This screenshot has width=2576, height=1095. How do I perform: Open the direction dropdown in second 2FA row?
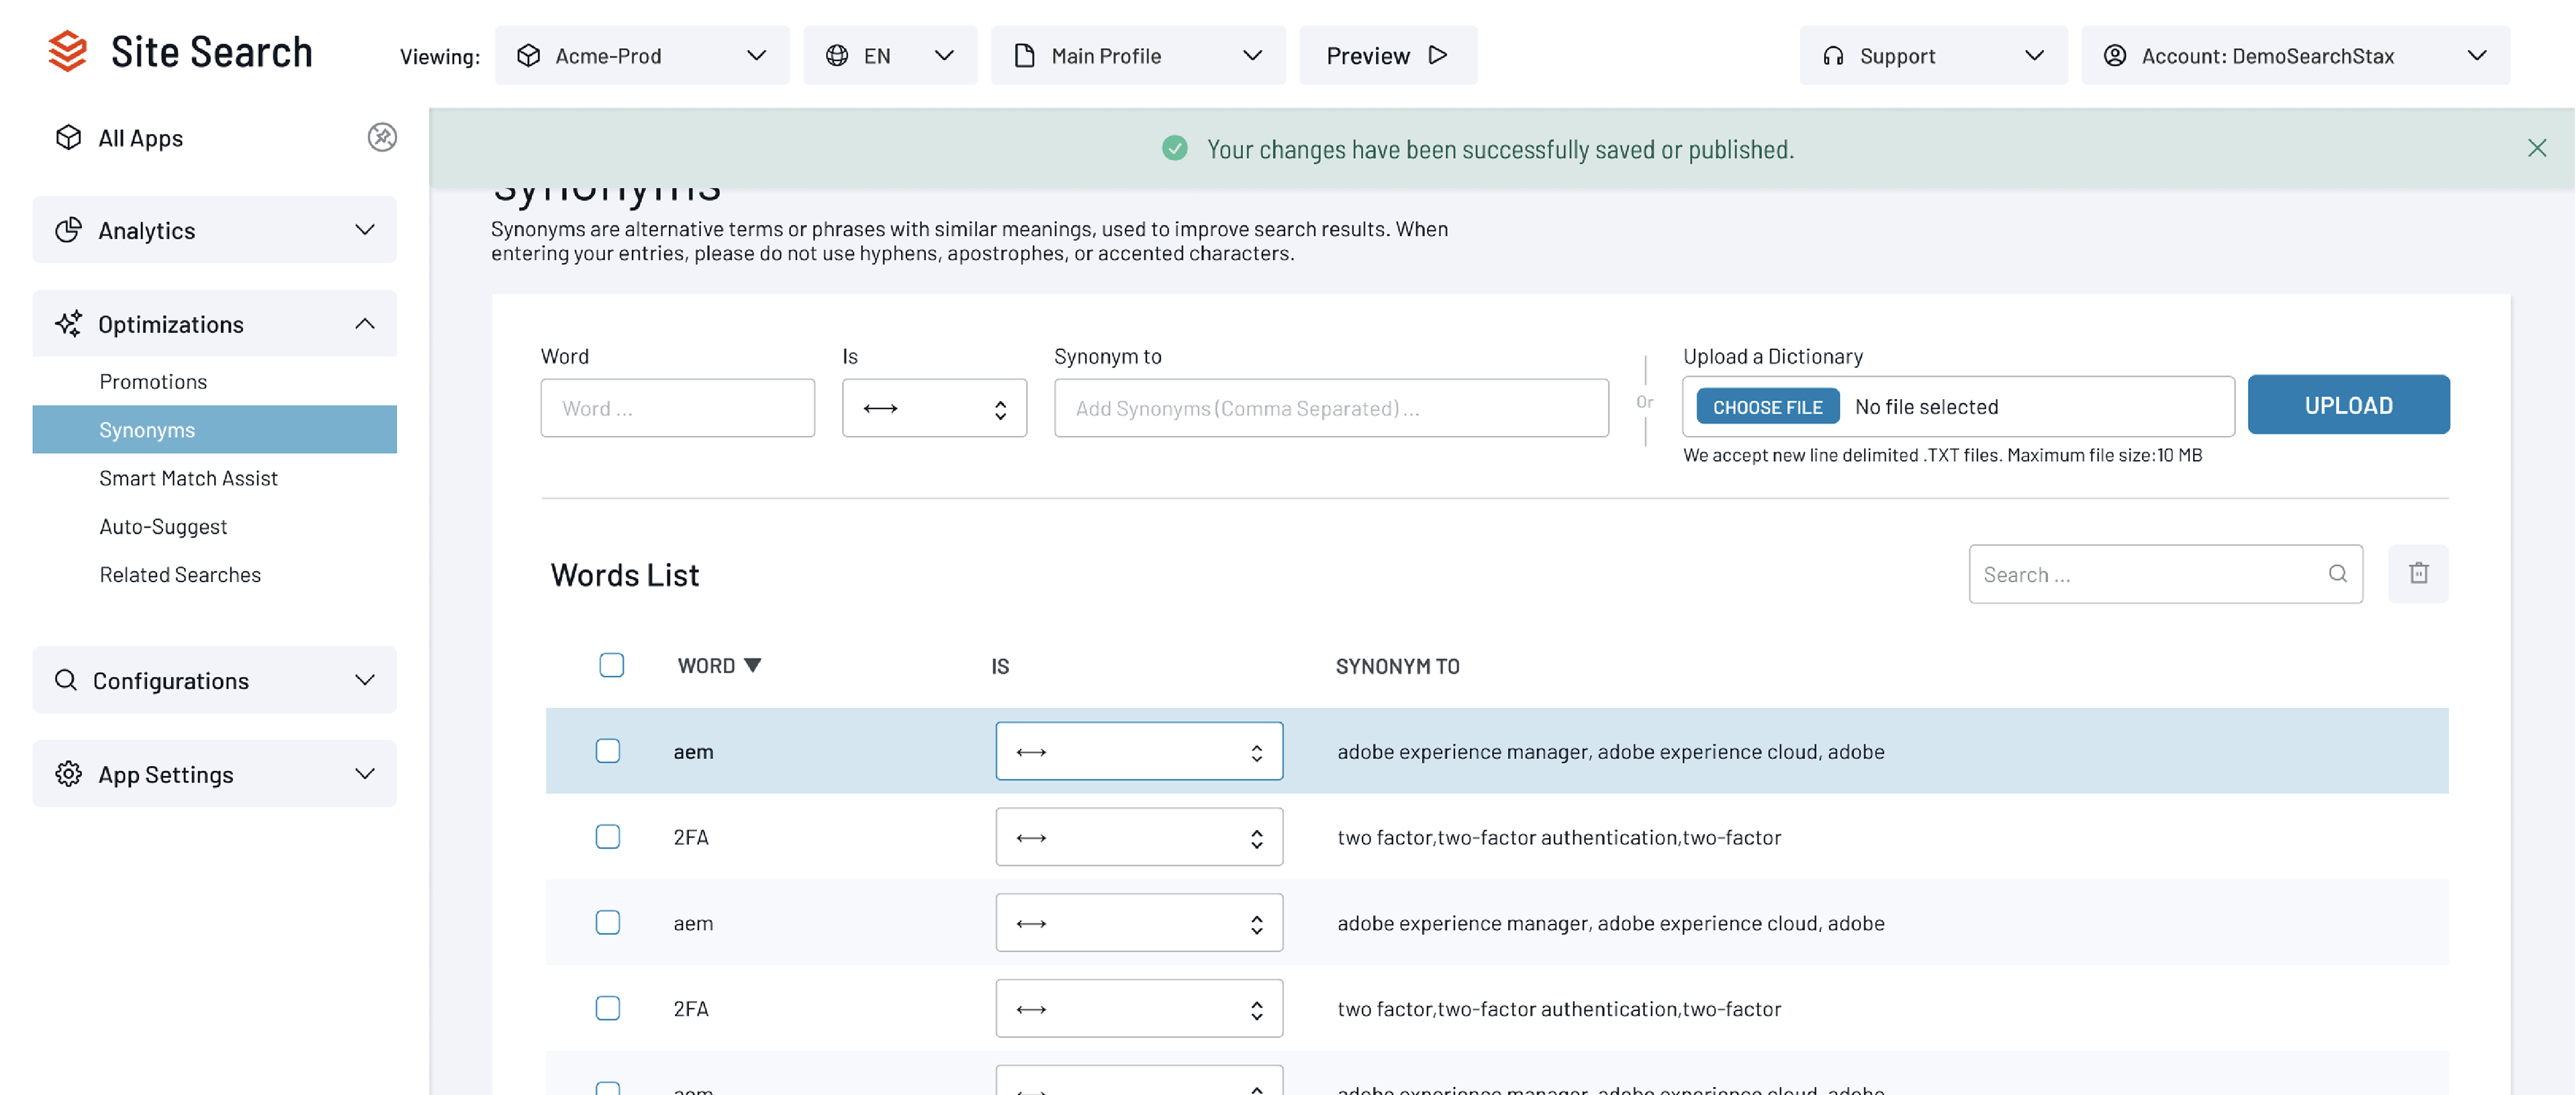1139,1008
